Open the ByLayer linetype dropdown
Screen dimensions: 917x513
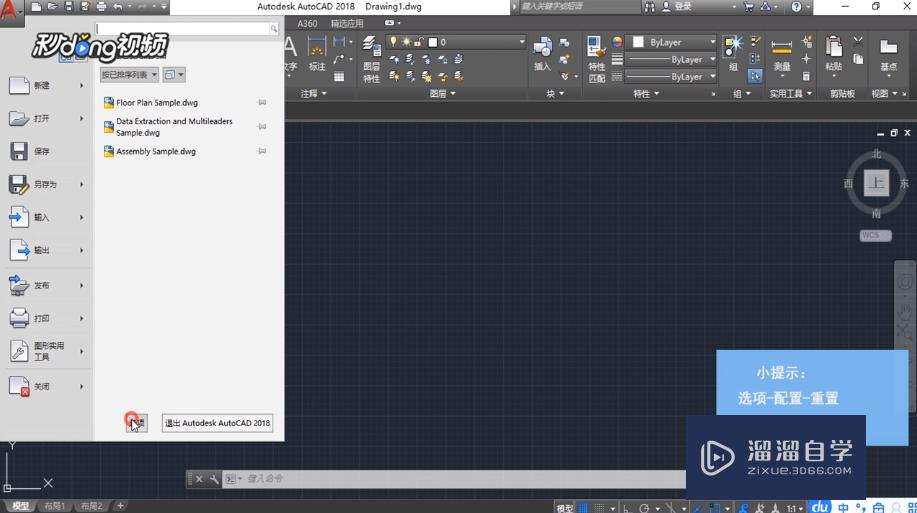click(x=671, y=77)
